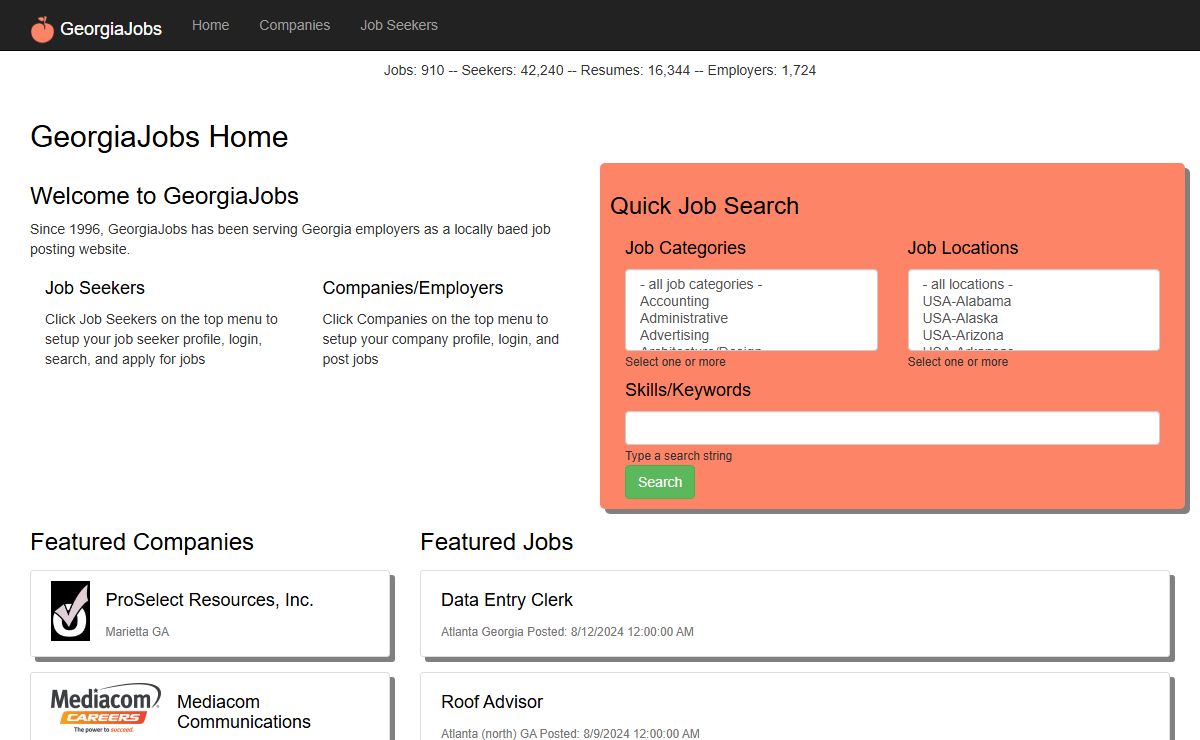Click the 'Job Locations' label

(x=963, y=248)
